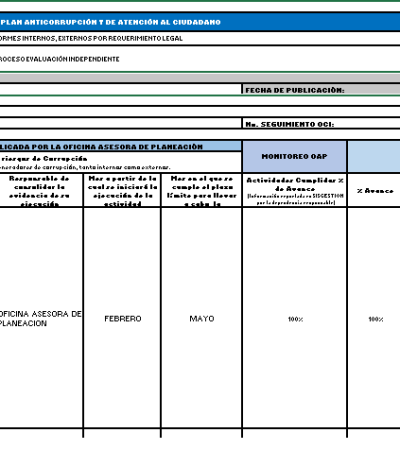Select the 'PLAN ANTICORRUPCIÓN Y DE ATENCIÓN AL CIUDADANO' title

tap(110, 22)
